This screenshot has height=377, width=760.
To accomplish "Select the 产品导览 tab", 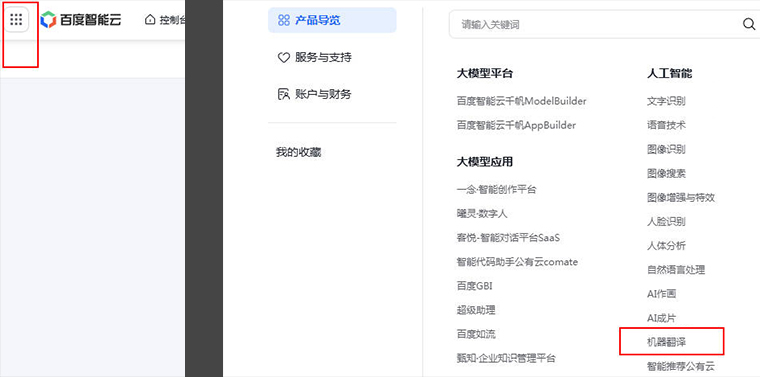I will point(332,20).
